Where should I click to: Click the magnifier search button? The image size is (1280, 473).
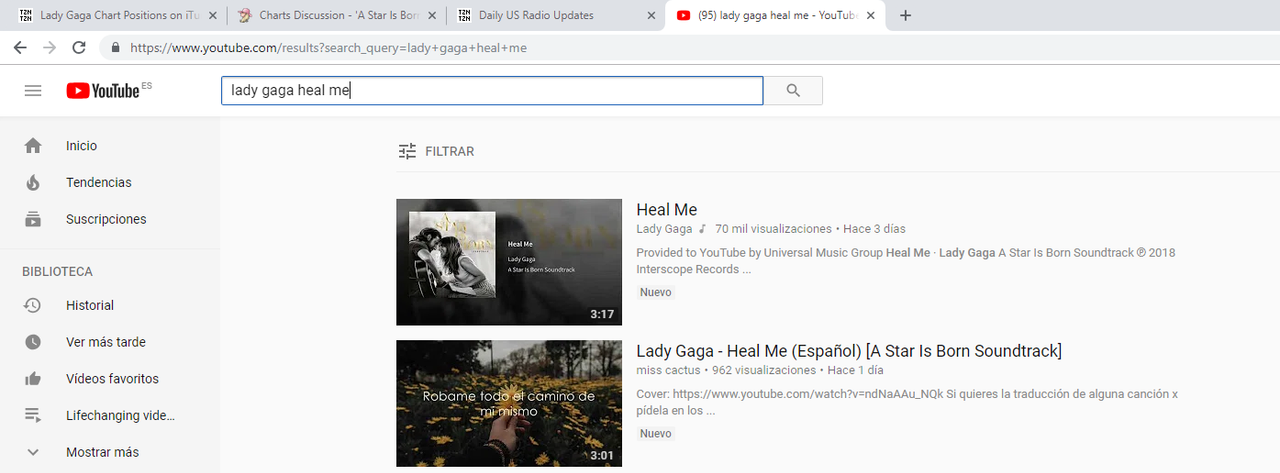click(x=793, y=91)
